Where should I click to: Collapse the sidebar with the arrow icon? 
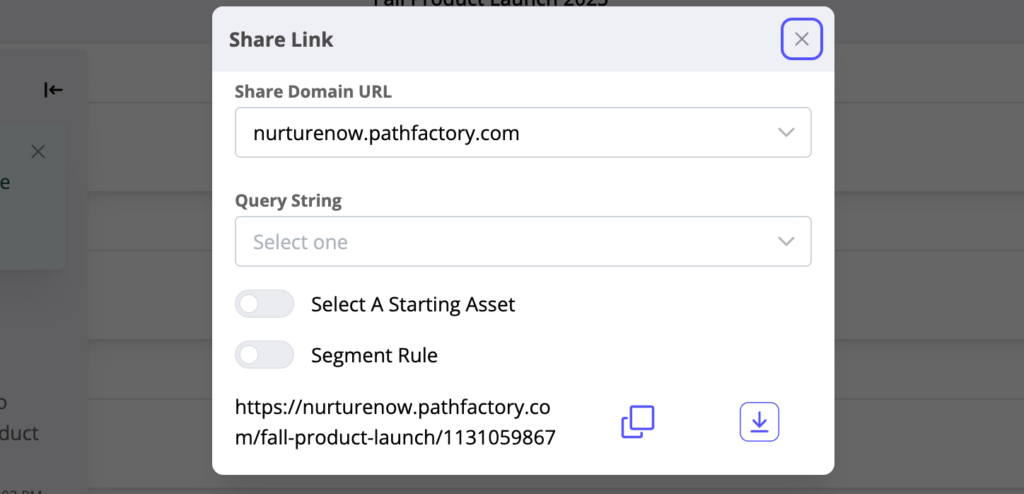point(53,90)
